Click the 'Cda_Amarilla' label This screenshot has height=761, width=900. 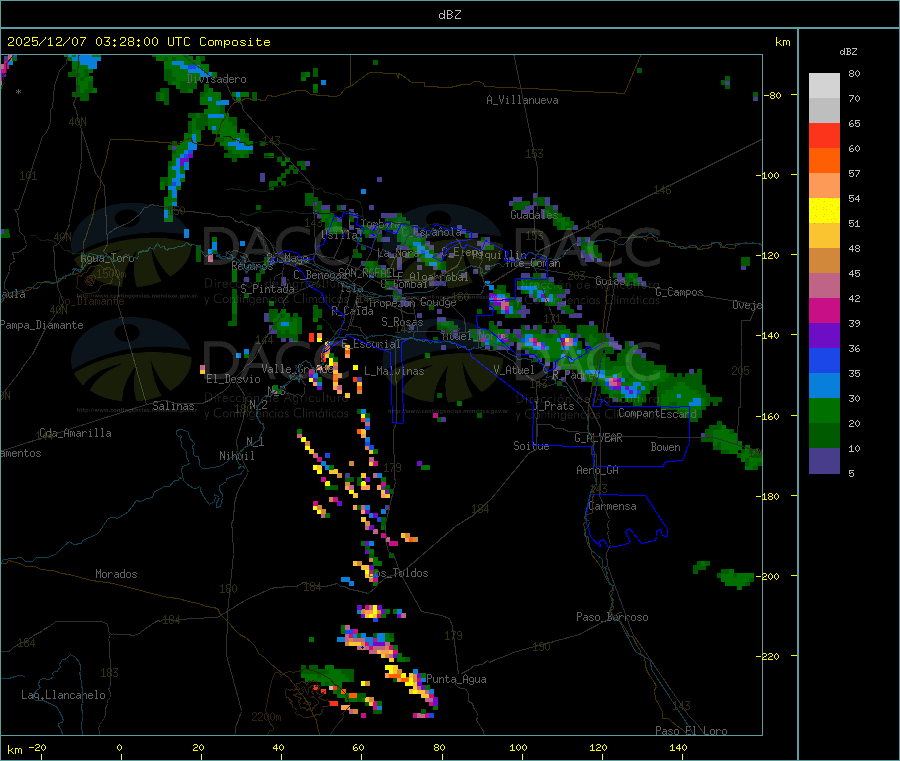pos(75,433)
